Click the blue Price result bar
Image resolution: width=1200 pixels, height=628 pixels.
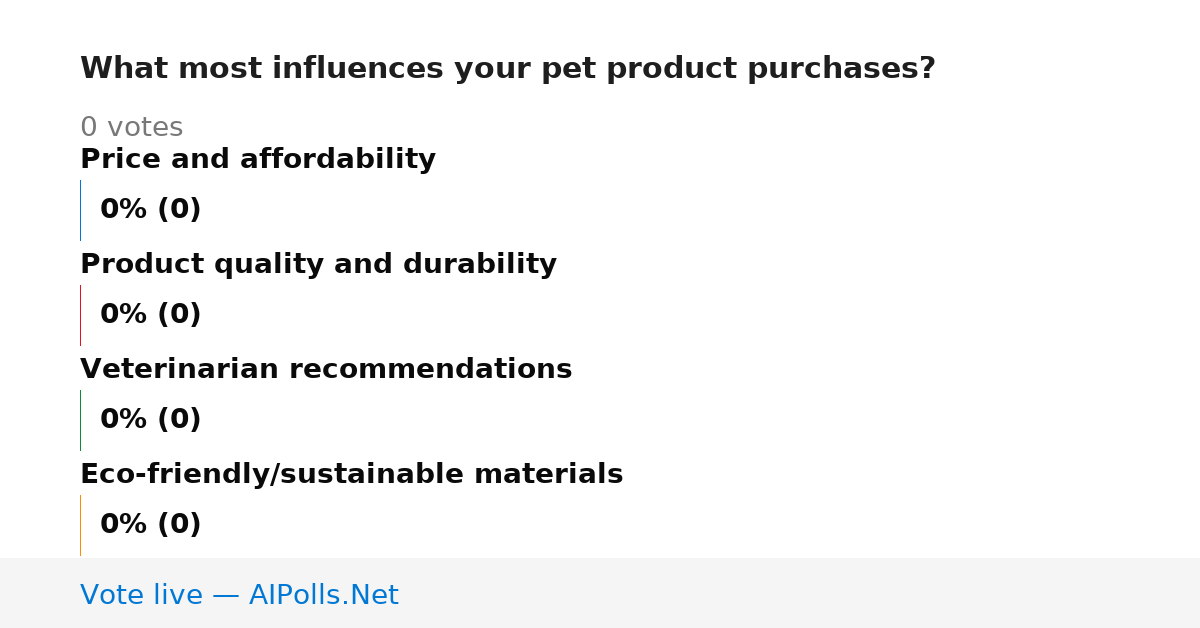[80, 210]
